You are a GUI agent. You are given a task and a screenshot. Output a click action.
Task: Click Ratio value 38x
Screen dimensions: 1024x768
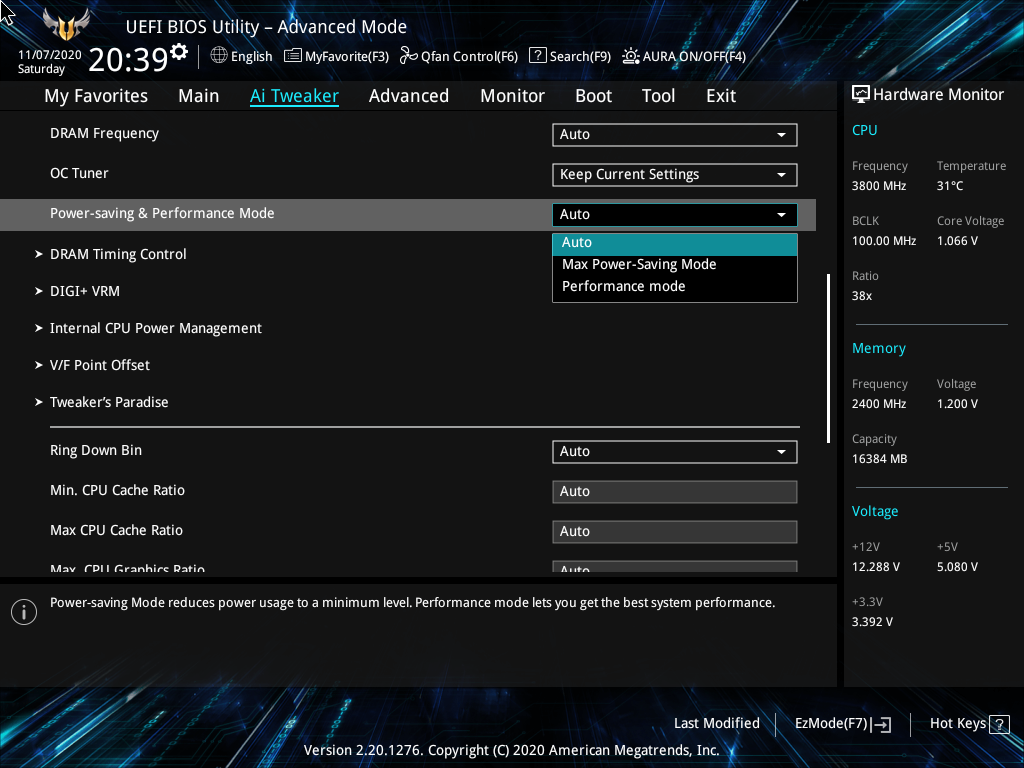click(862, 296)
